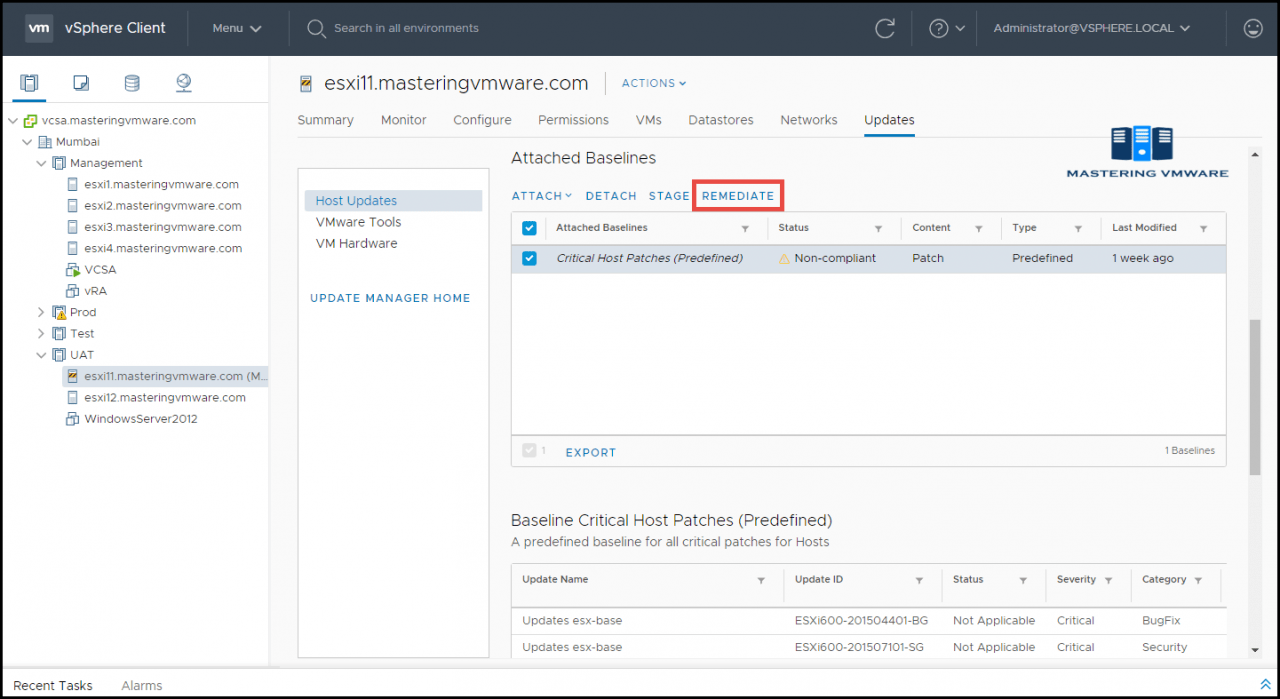Image resolution: width=1280 pixels, height=699 pixels.
Task: Open the Status column filter dropdown
Action: pos(877,227)
